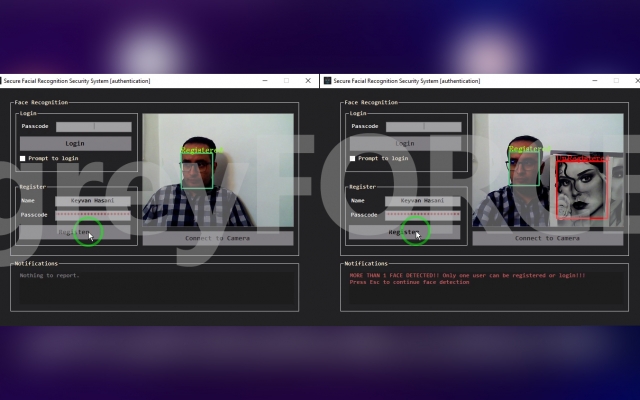
Task: Close the window showing 'Nothing to report'
Action: click(308, 81)
